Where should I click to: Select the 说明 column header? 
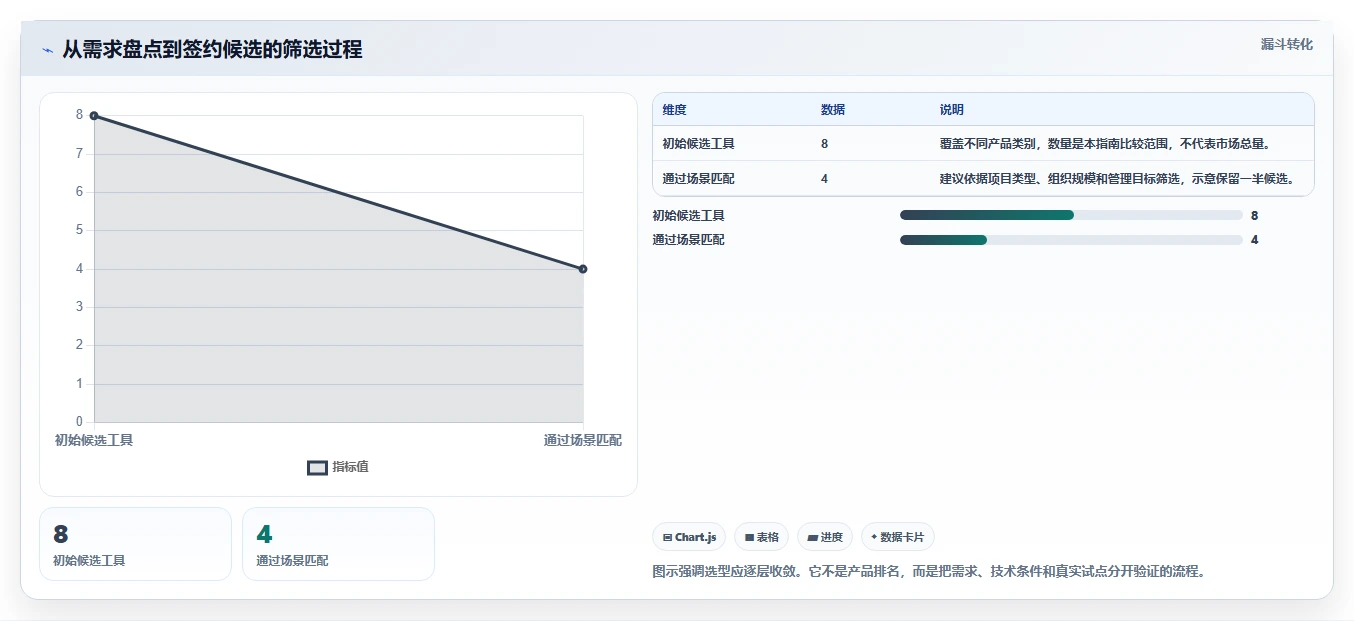pyautogui.click(x=952, y=110)
